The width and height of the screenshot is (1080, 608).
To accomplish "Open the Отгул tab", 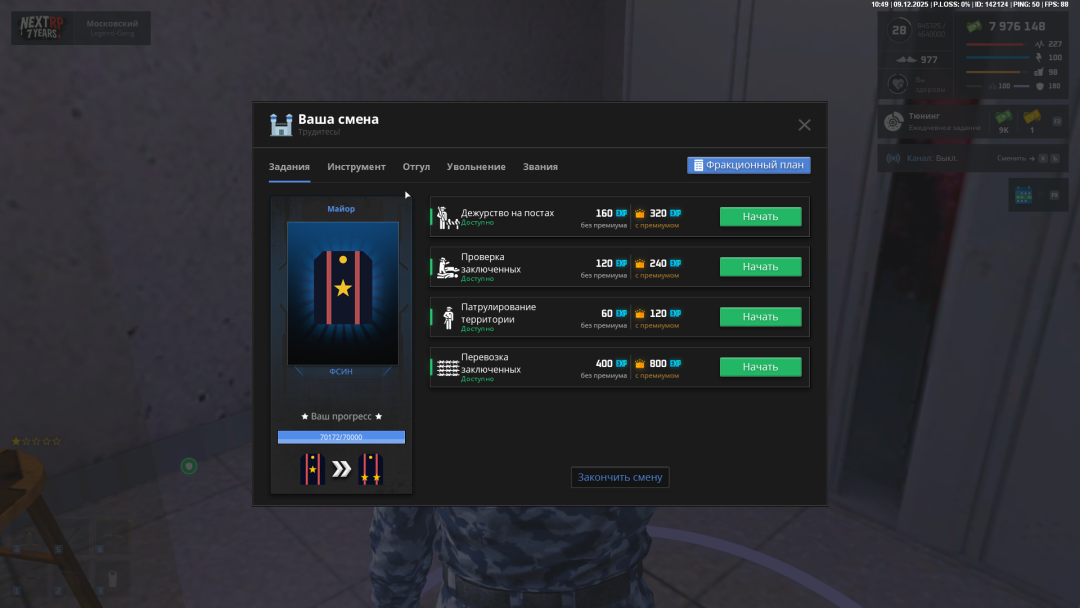I will (x=416, y=167).
